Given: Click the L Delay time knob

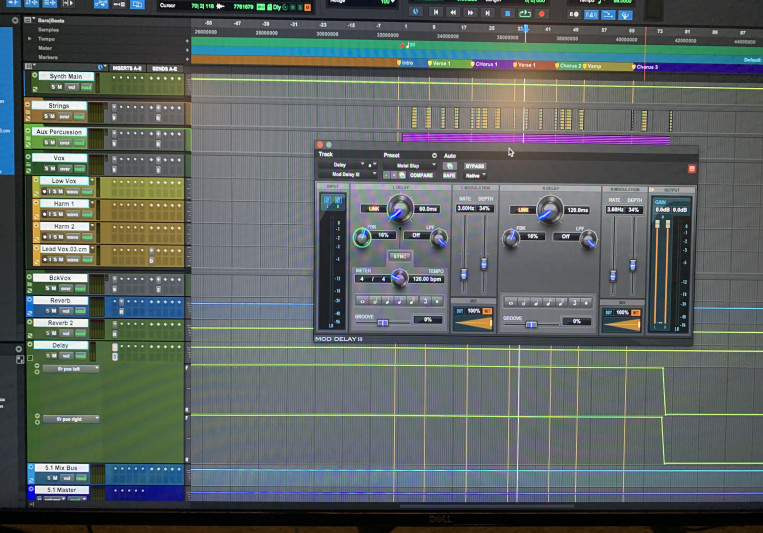Looking at the screenshot, I should click(x=400, y=208).
